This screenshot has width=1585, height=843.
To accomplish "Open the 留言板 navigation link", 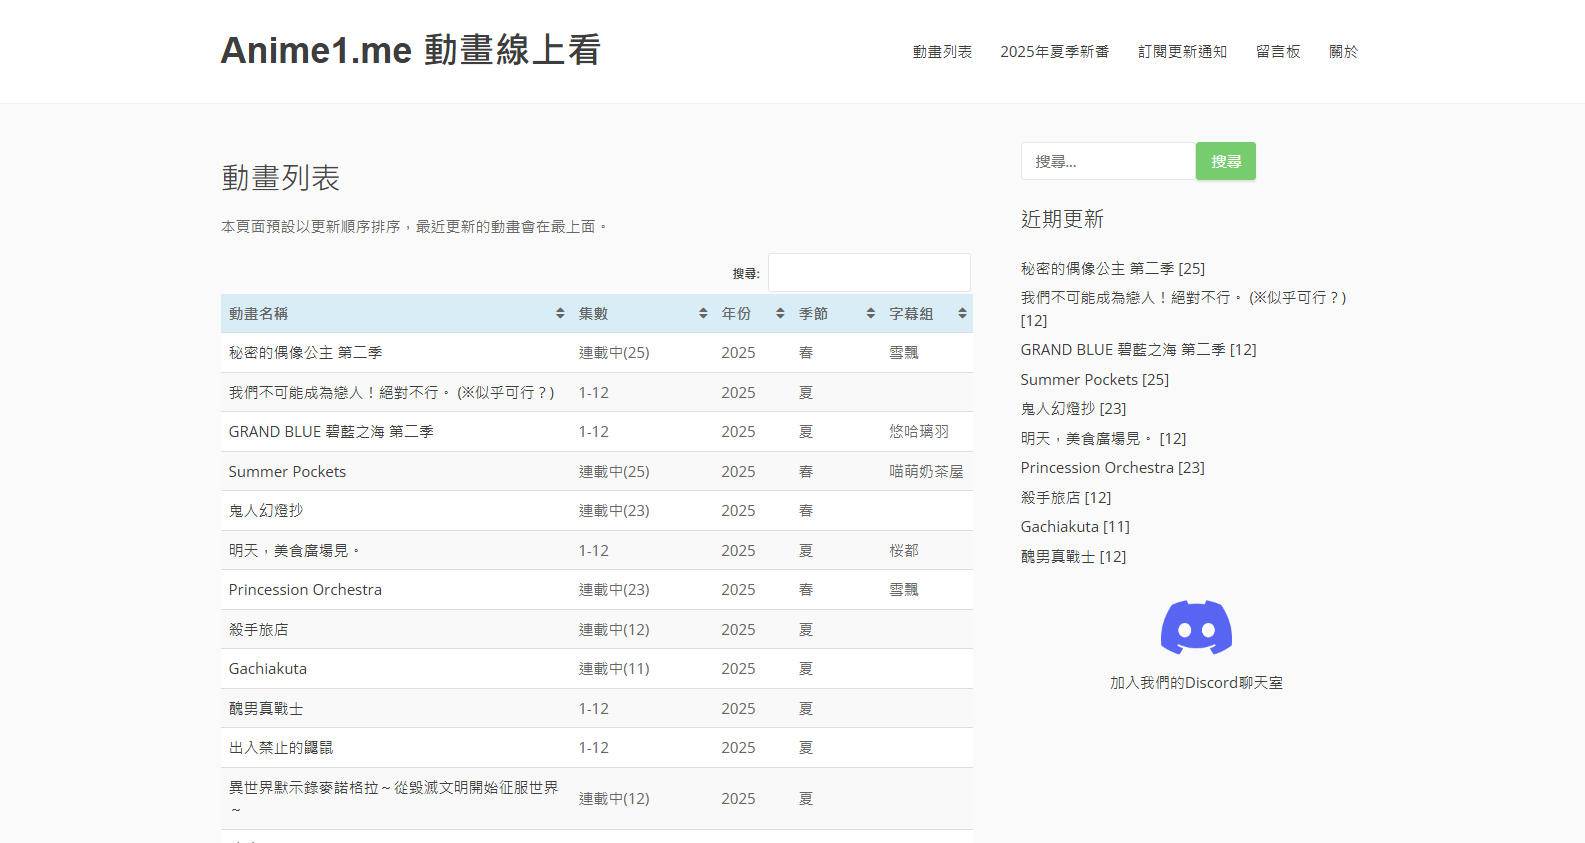I will (1277, 52).
